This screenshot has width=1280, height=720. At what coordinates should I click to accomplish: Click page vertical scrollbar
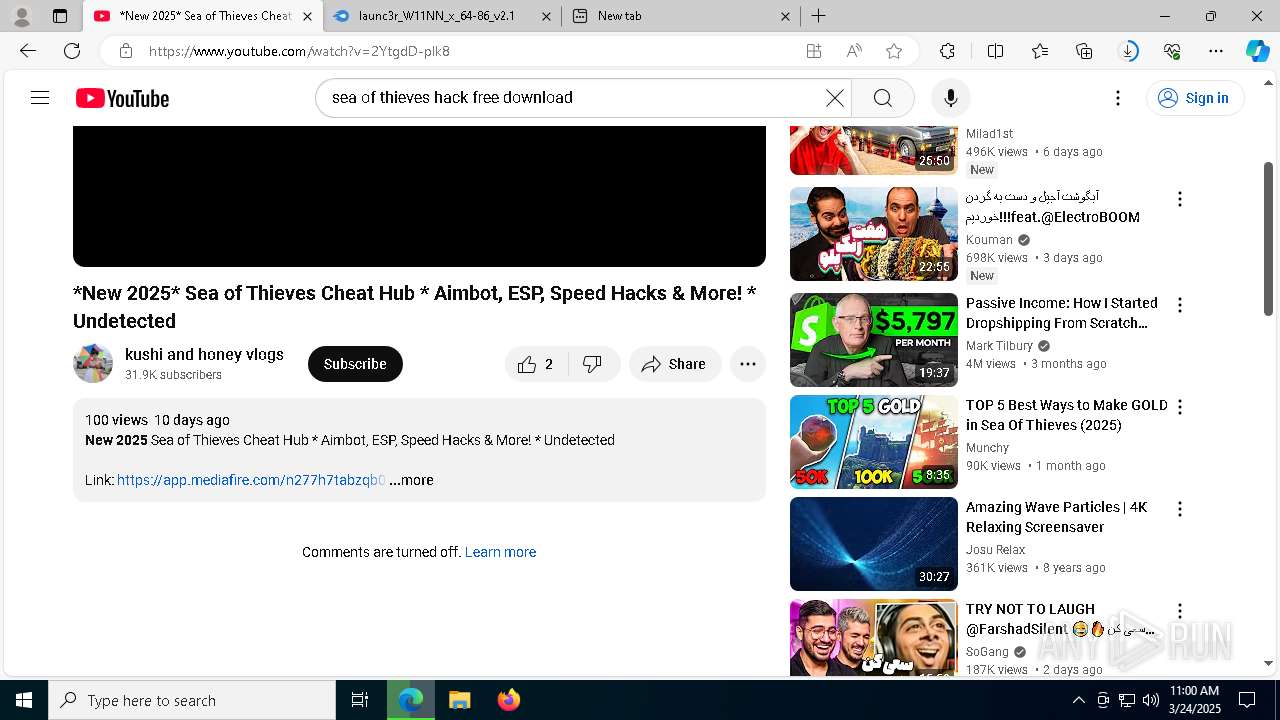(1269, 238)
